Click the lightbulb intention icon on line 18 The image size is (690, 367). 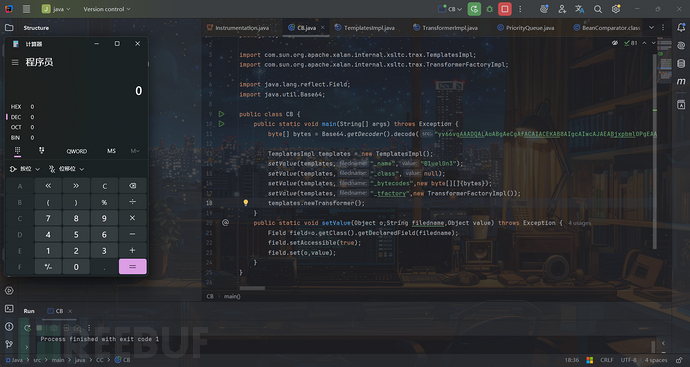point(246,203)
